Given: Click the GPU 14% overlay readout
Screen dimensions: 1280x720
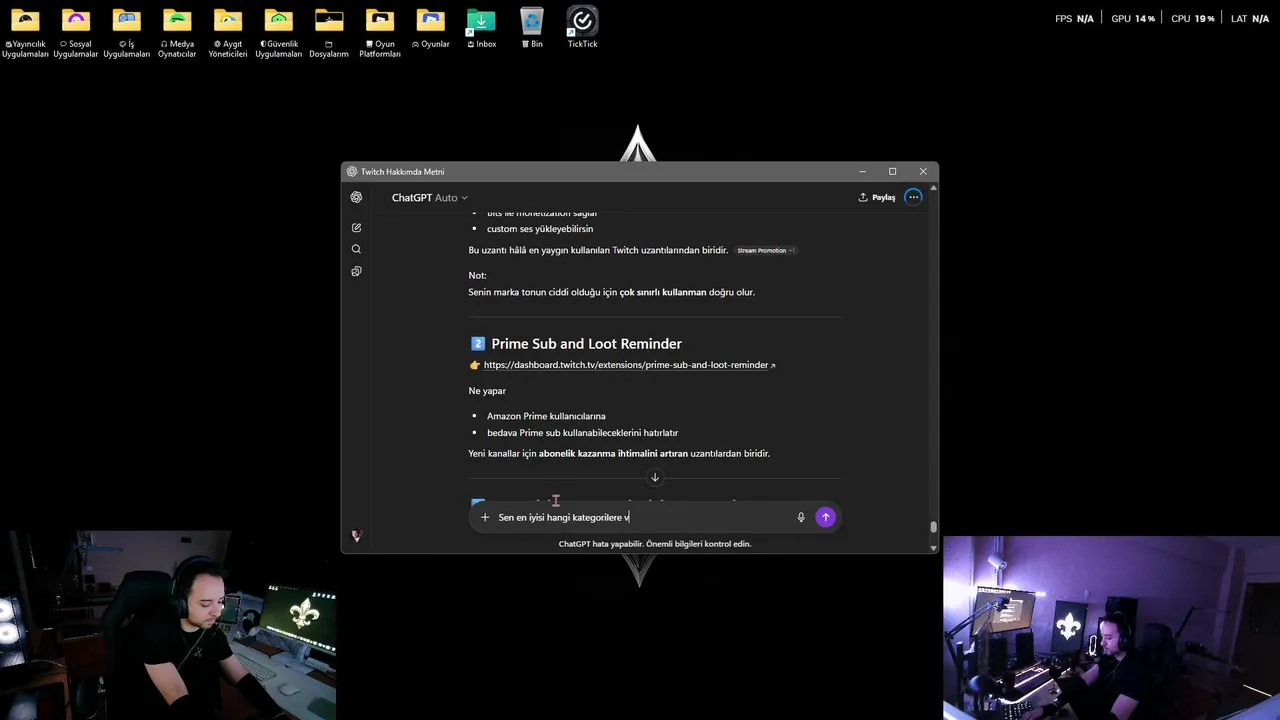Looking at the screenshot, I should pyautogui.click(x=1133, y=19).
